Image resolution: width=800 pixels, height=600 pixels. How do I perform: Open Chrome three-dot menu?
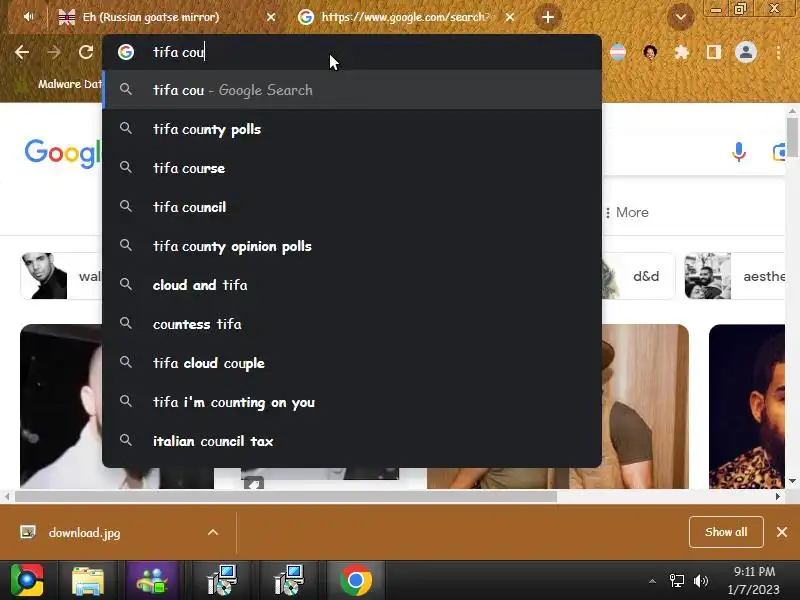click(778, 52)
